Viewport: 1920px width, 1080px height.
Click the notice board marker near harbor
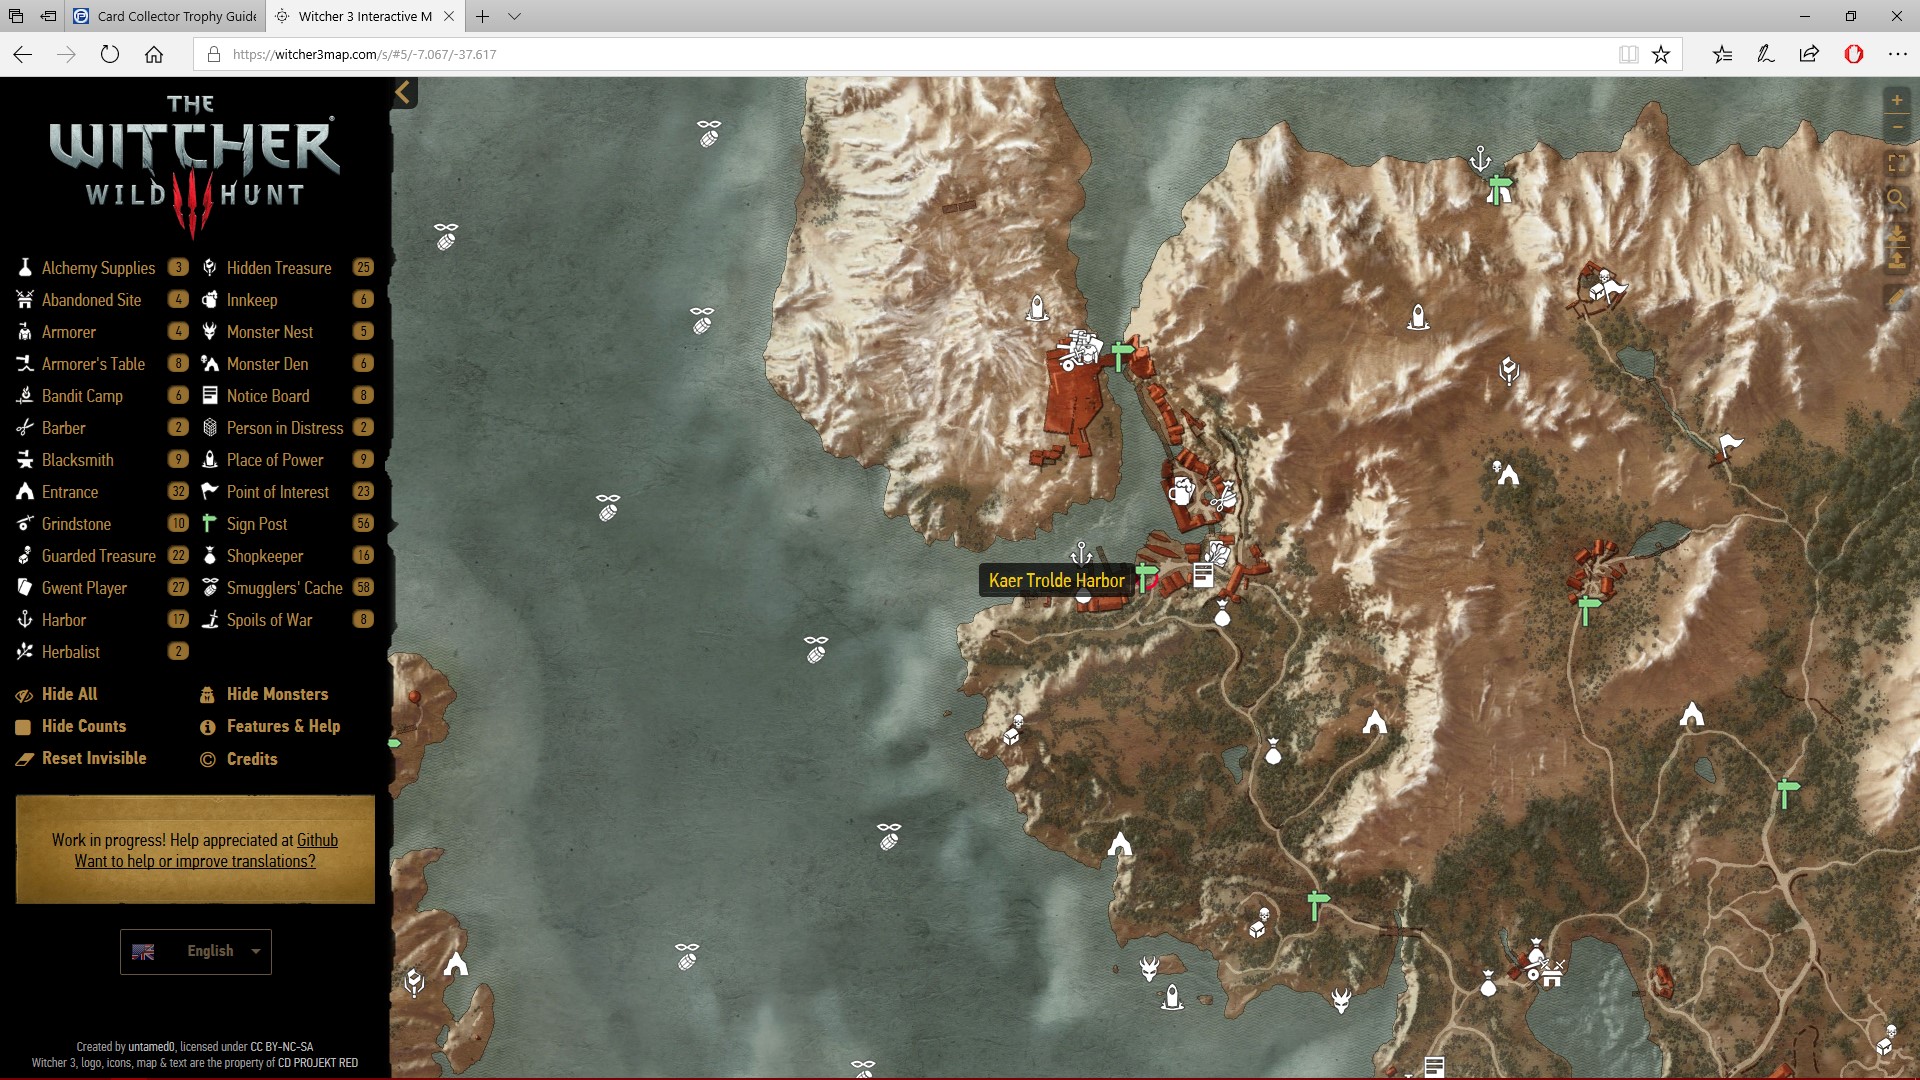click(x=1203, y=574)
